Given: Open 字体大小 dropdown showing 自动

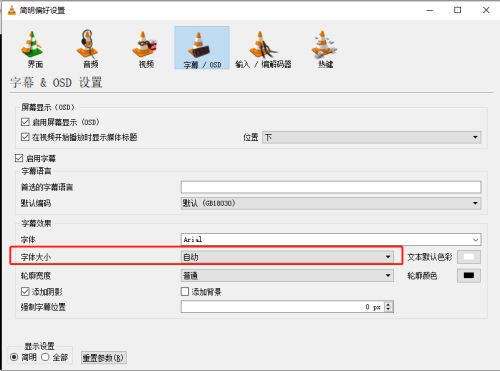Looking at the screenshot, I should point(287,257).
